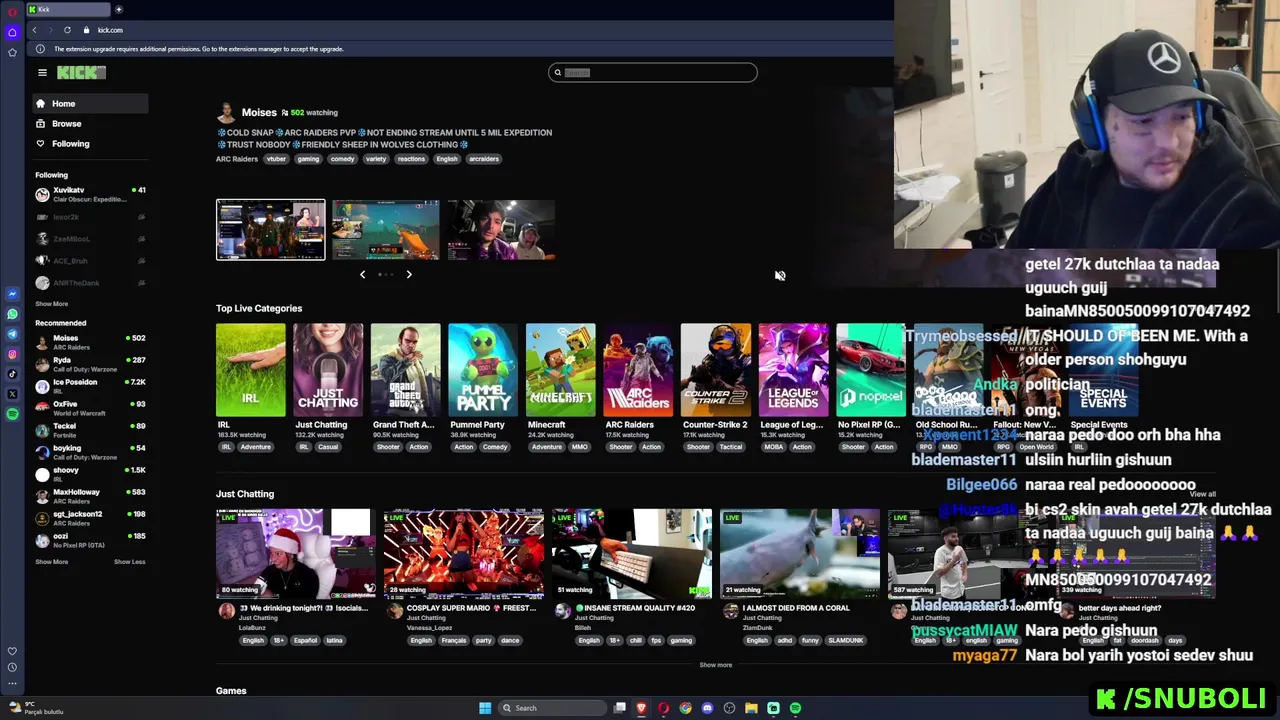The image size is (1280, 720).
Task: Open INSANE STREAM QUALITY stream thumbnail
Action: click(632, 553)
